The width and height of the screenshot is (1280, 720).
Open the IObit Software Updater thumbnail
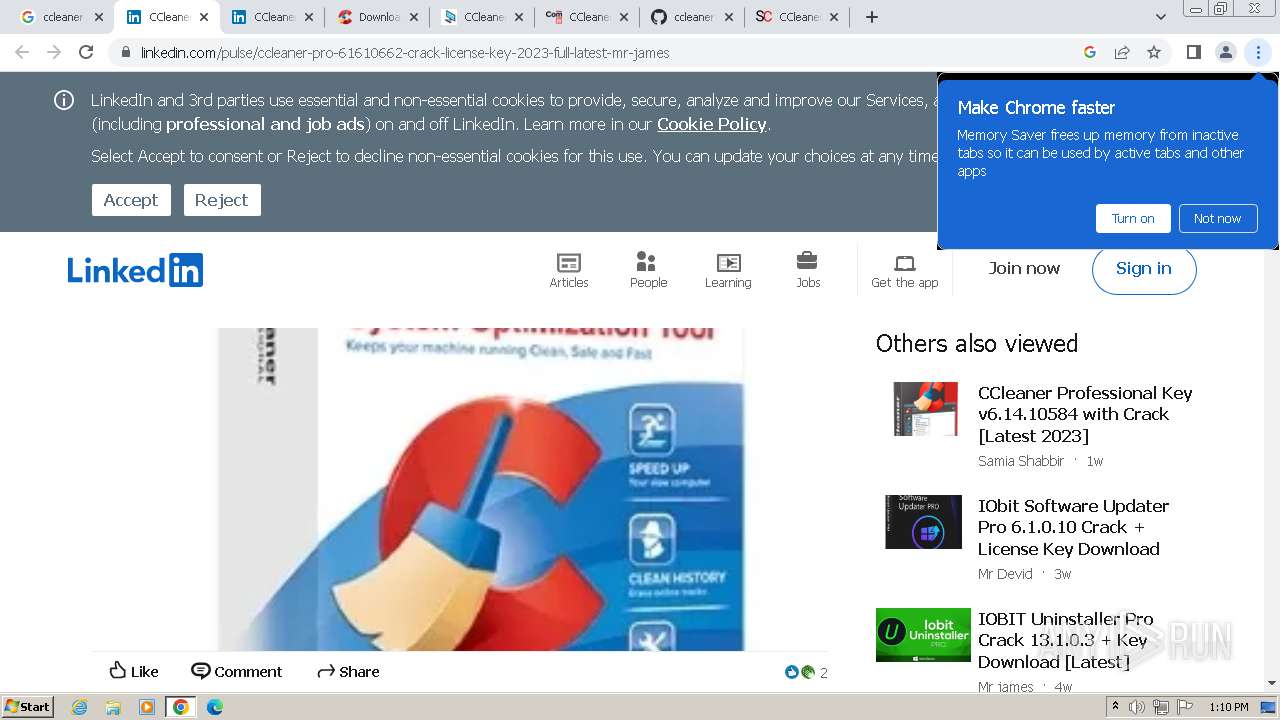click(923, 522)
